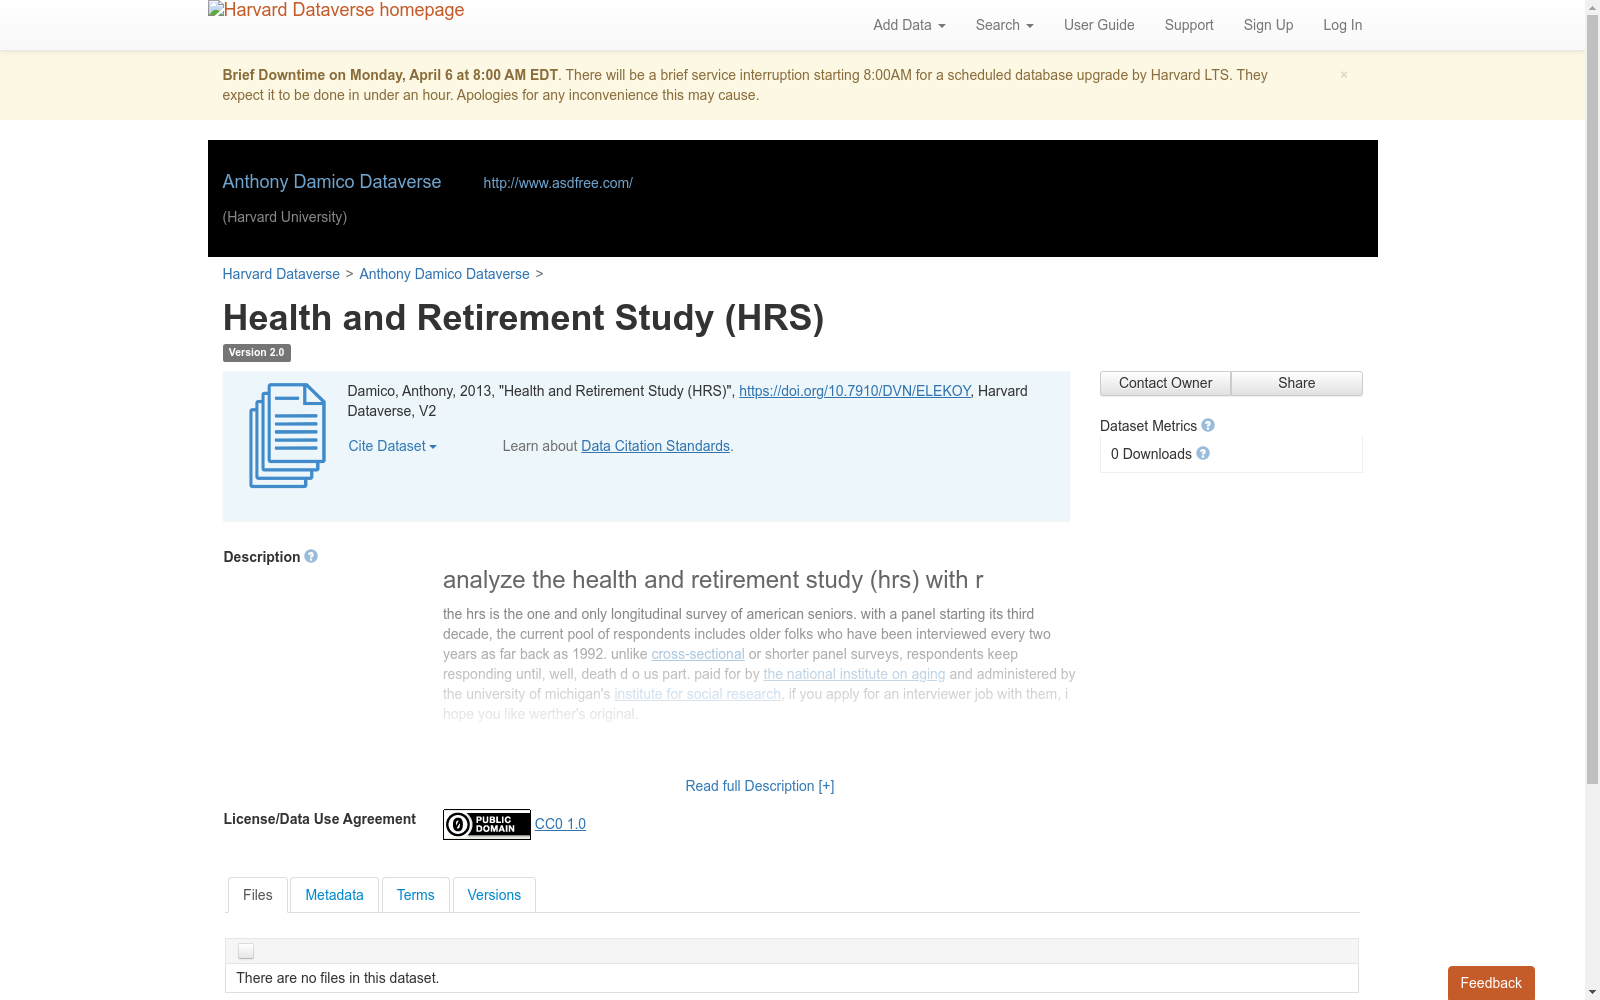Open the dataset DOI link

click(855, 391)
